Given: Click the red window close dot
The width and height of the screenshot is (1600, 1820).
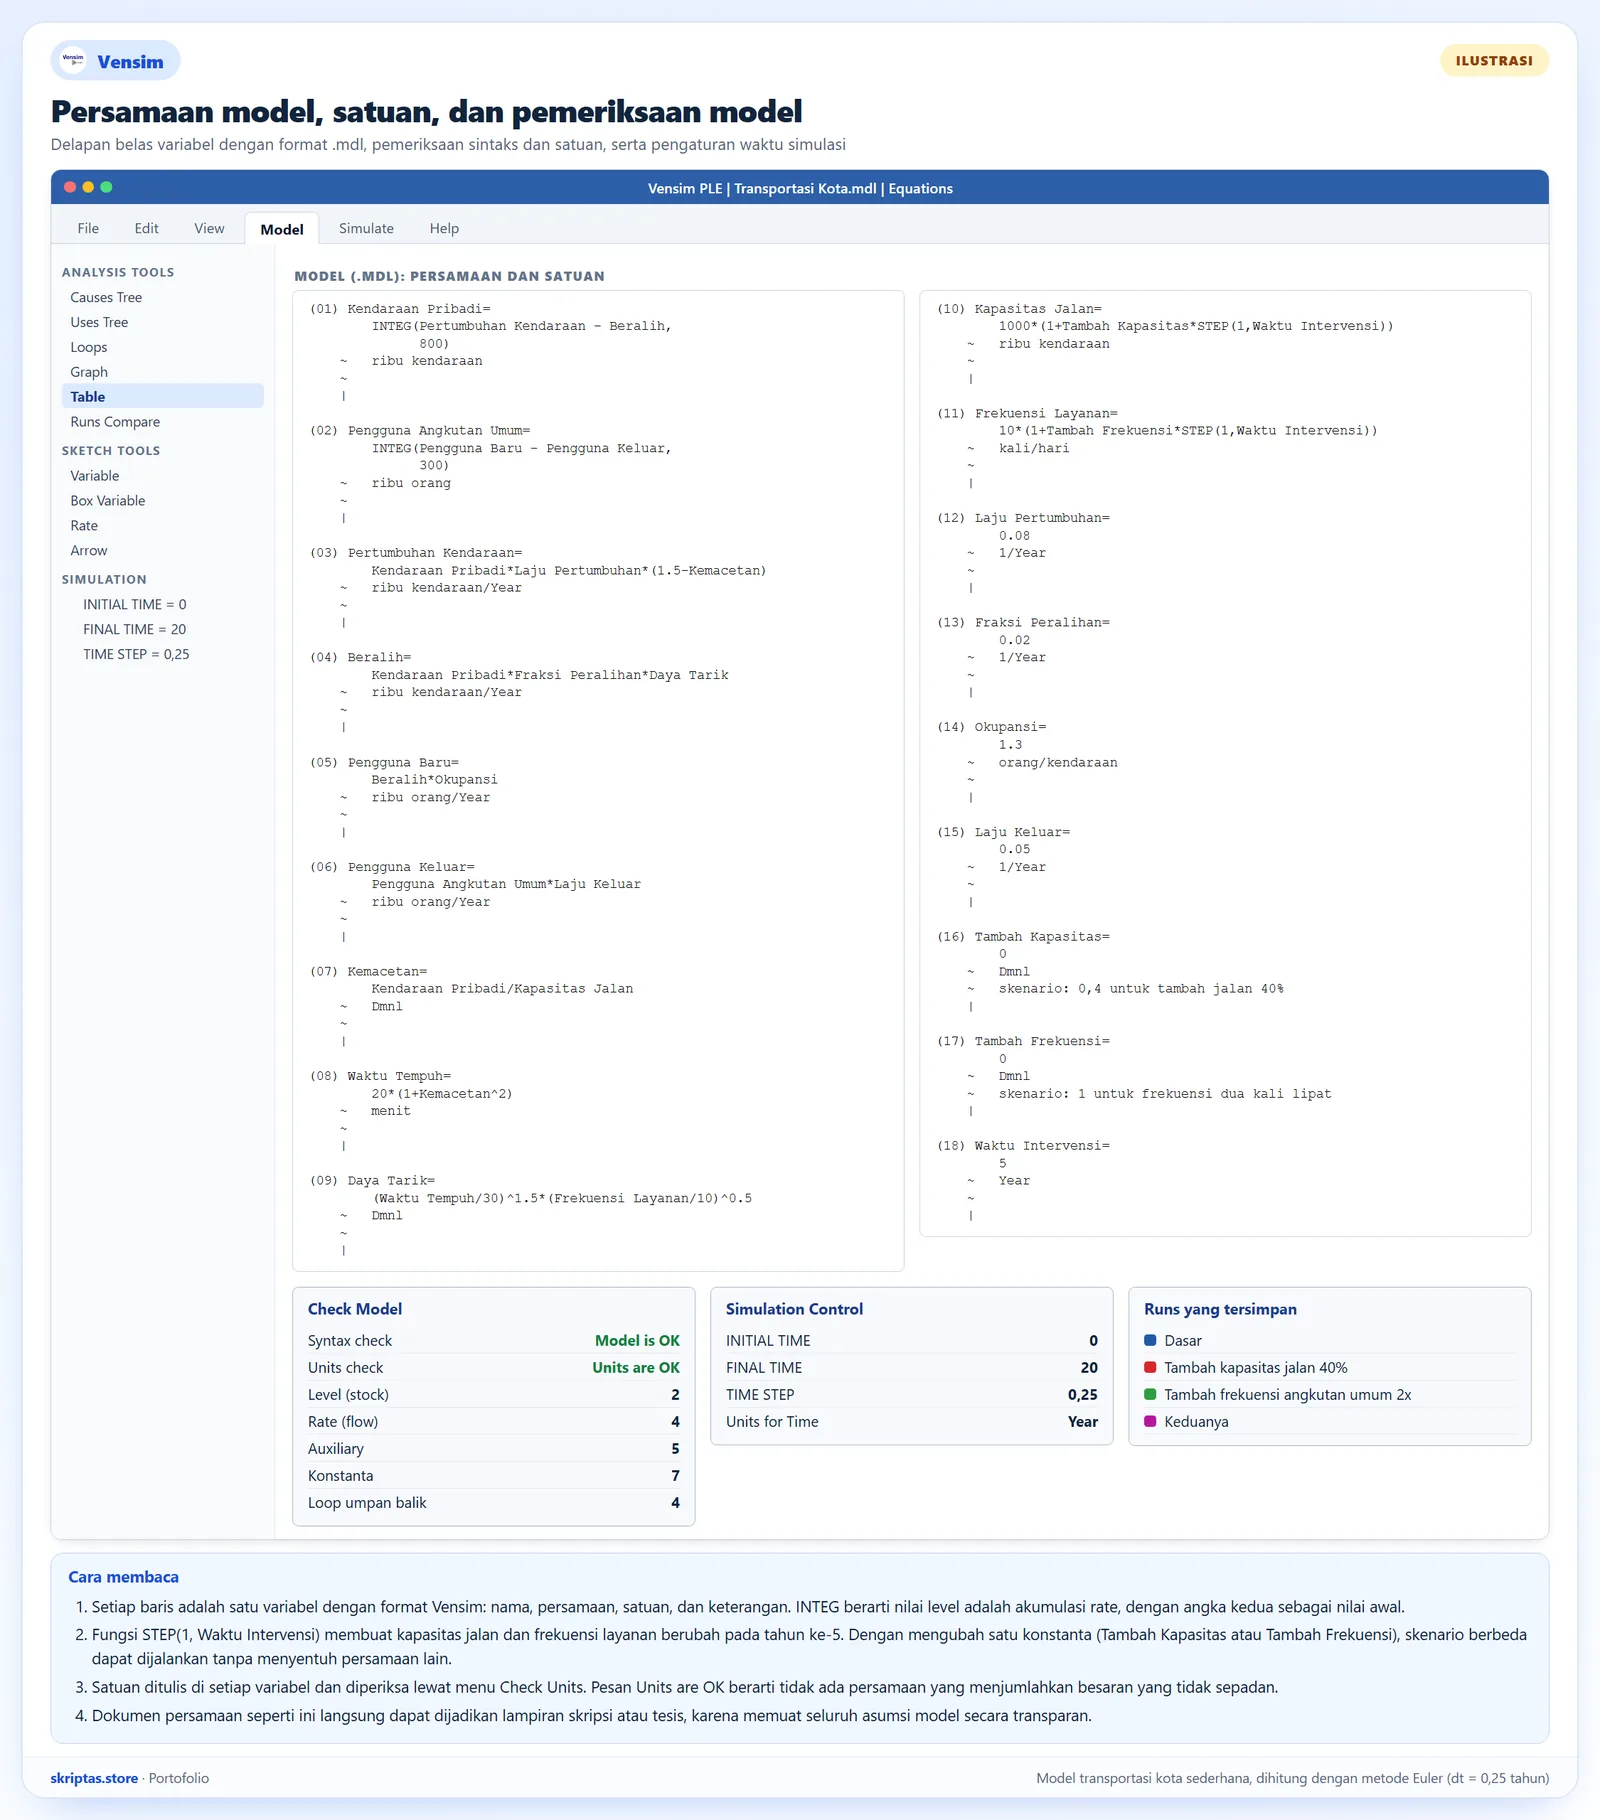Looking at the screenshot, I should click(x=70, y=187).
